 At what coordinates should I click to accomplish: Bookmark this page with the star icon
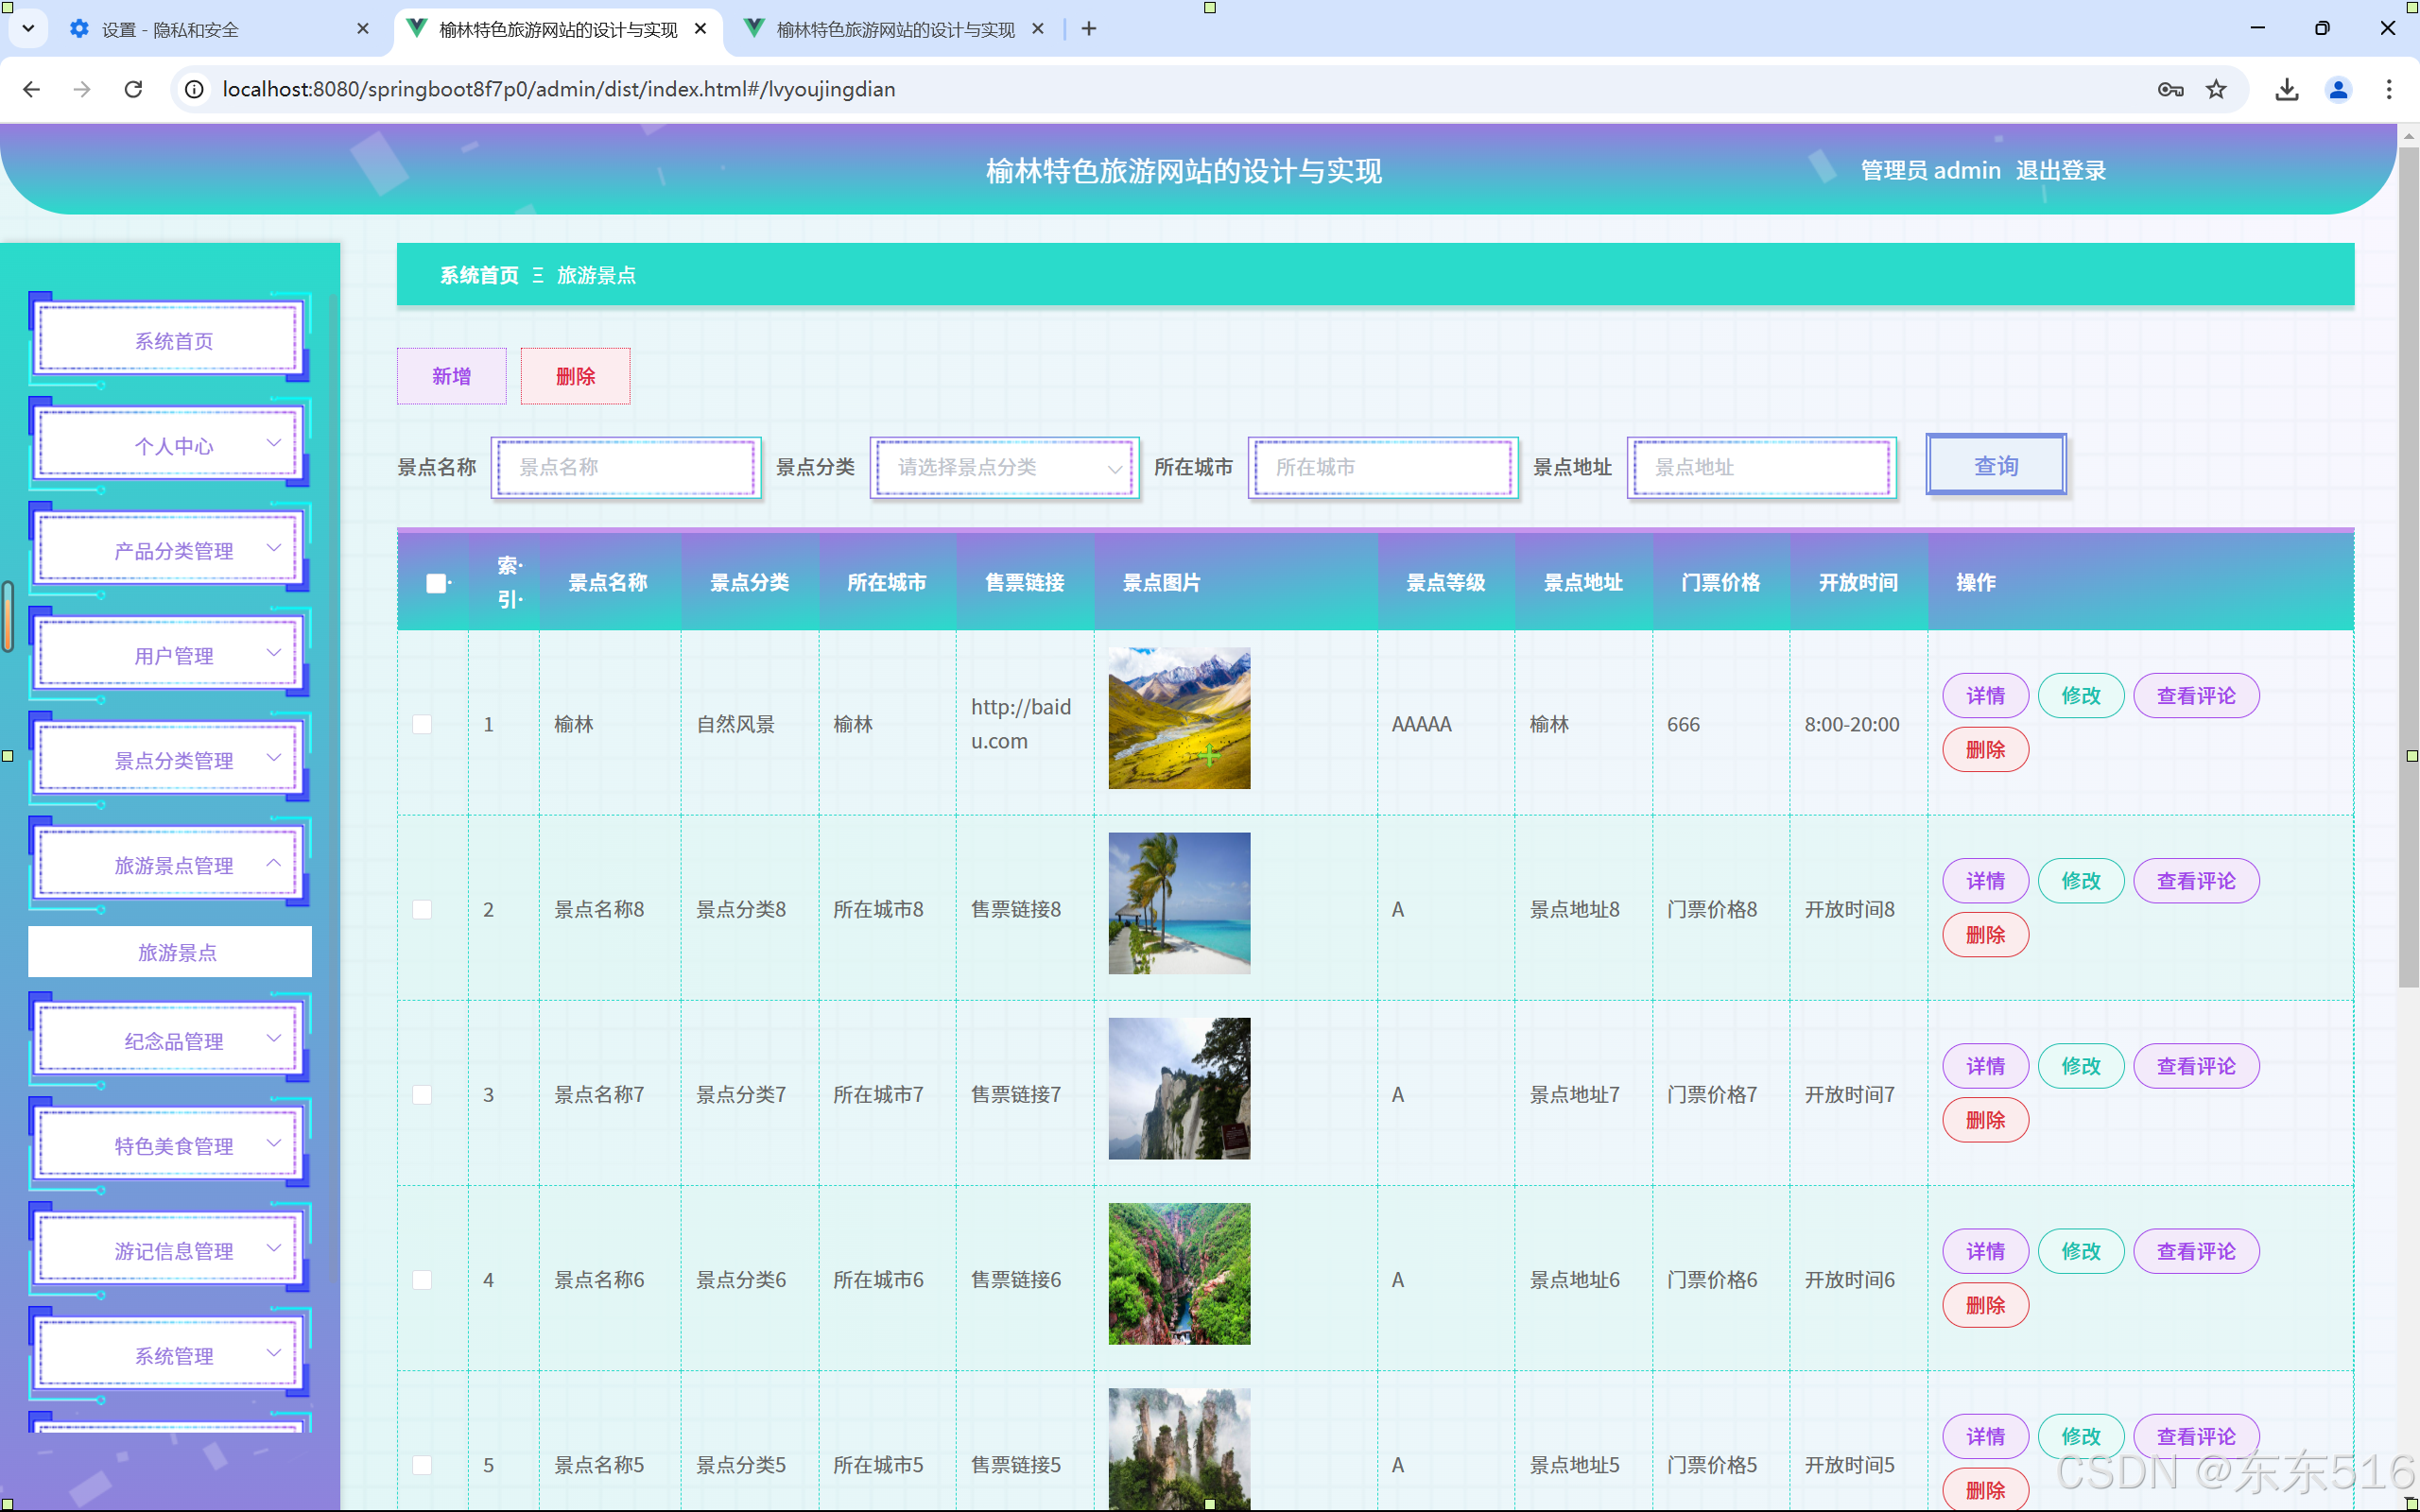click(2216, 89)
